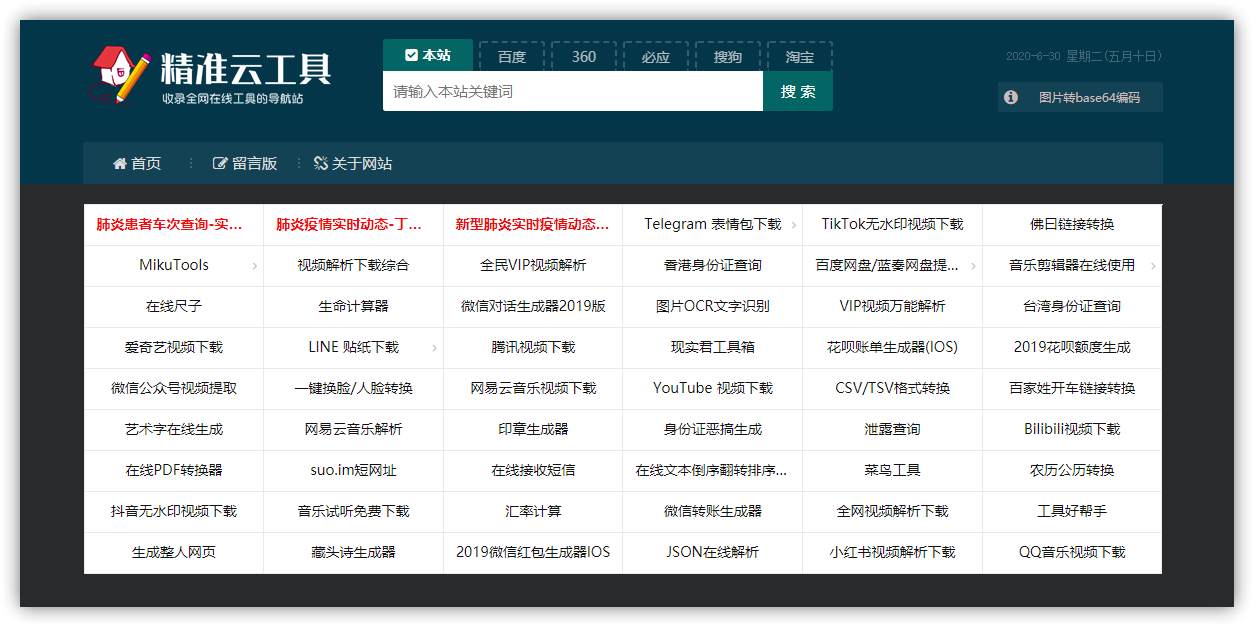This screenshot has height=627, width=1254.
Task: Open TikTok无水印视频下载 tool
Action: tap(893, 225)
